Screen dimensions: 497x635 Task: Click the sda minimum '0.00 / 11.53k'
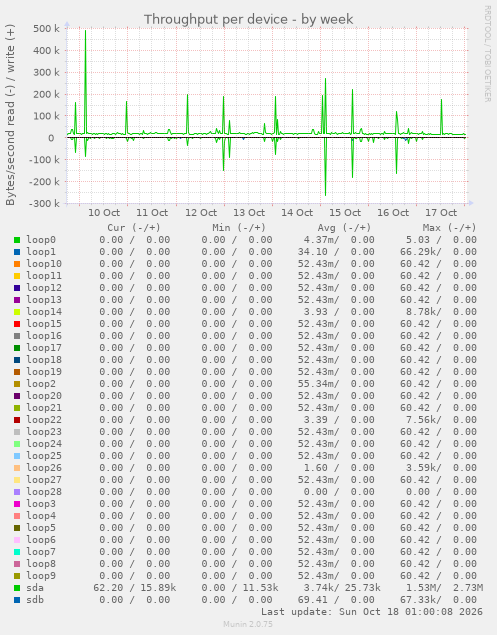[x=240, y=588]
